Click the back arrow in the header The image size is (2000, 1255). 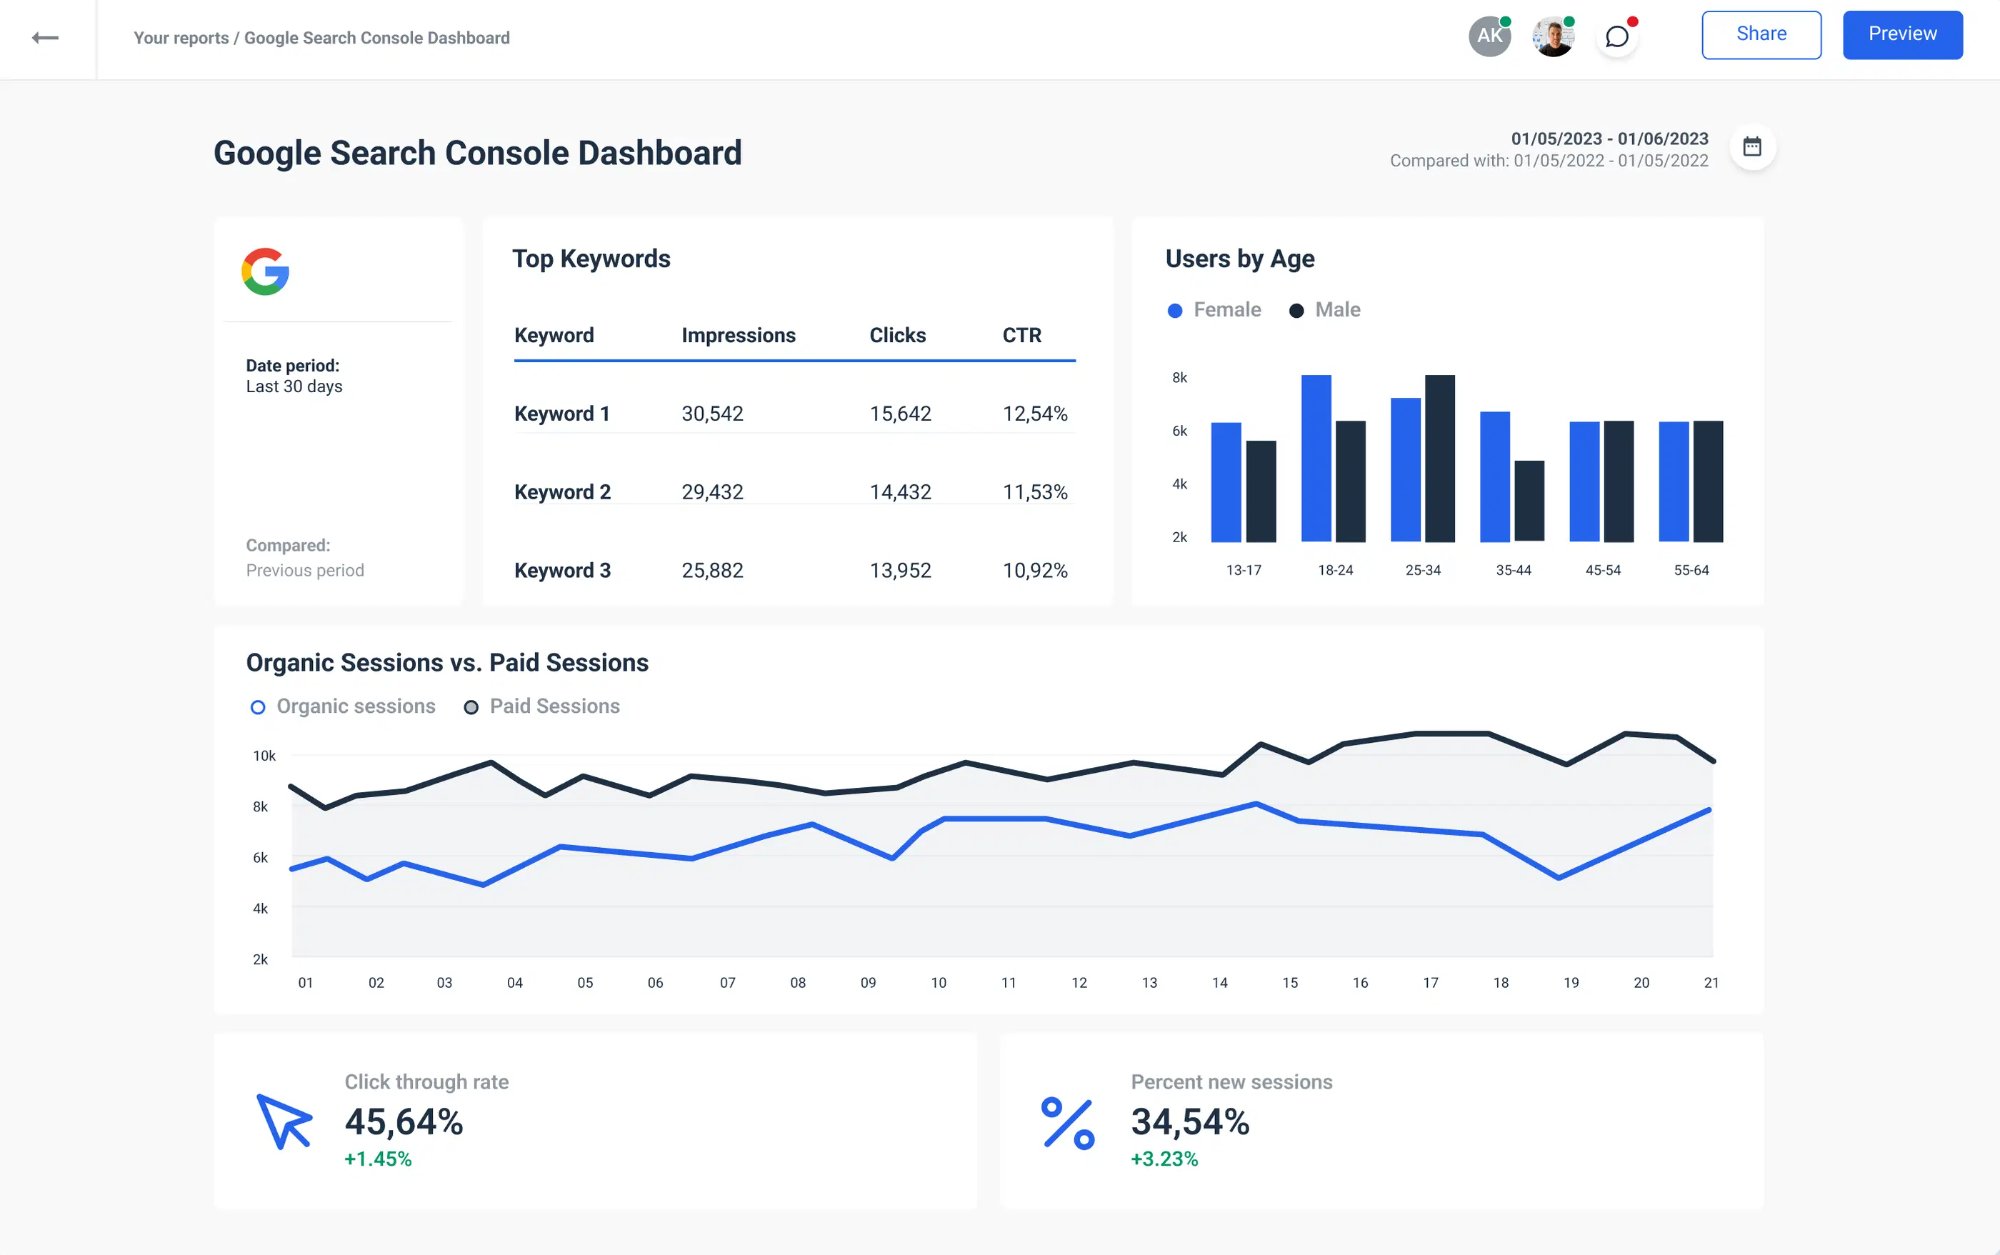pyautogui.click(x=44, y=37)
